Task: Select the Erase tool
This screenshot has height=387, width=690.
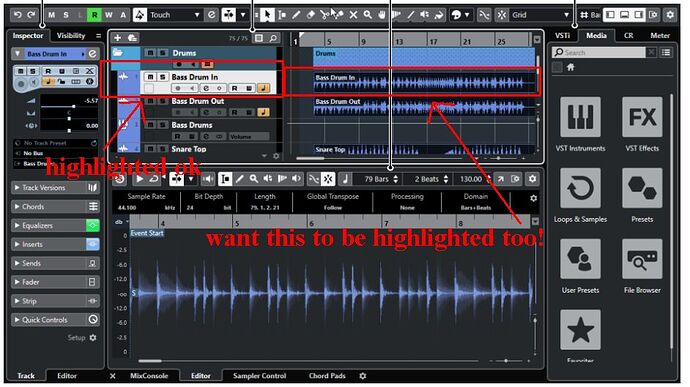Action: click(x=311, y=15)
